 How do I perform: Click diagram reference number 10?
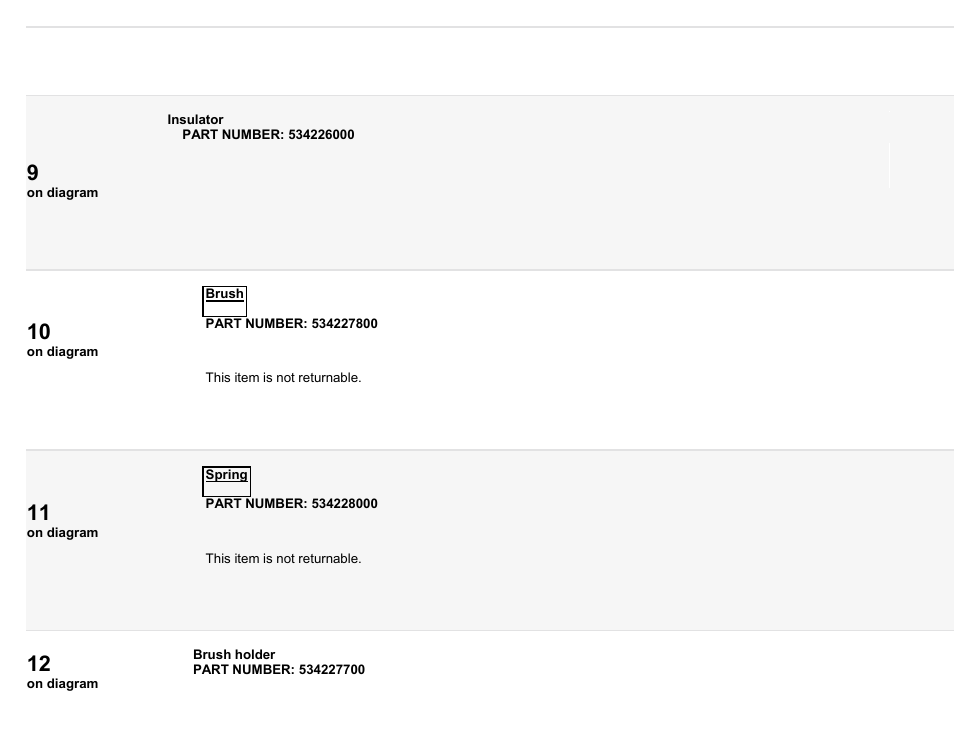39,332
